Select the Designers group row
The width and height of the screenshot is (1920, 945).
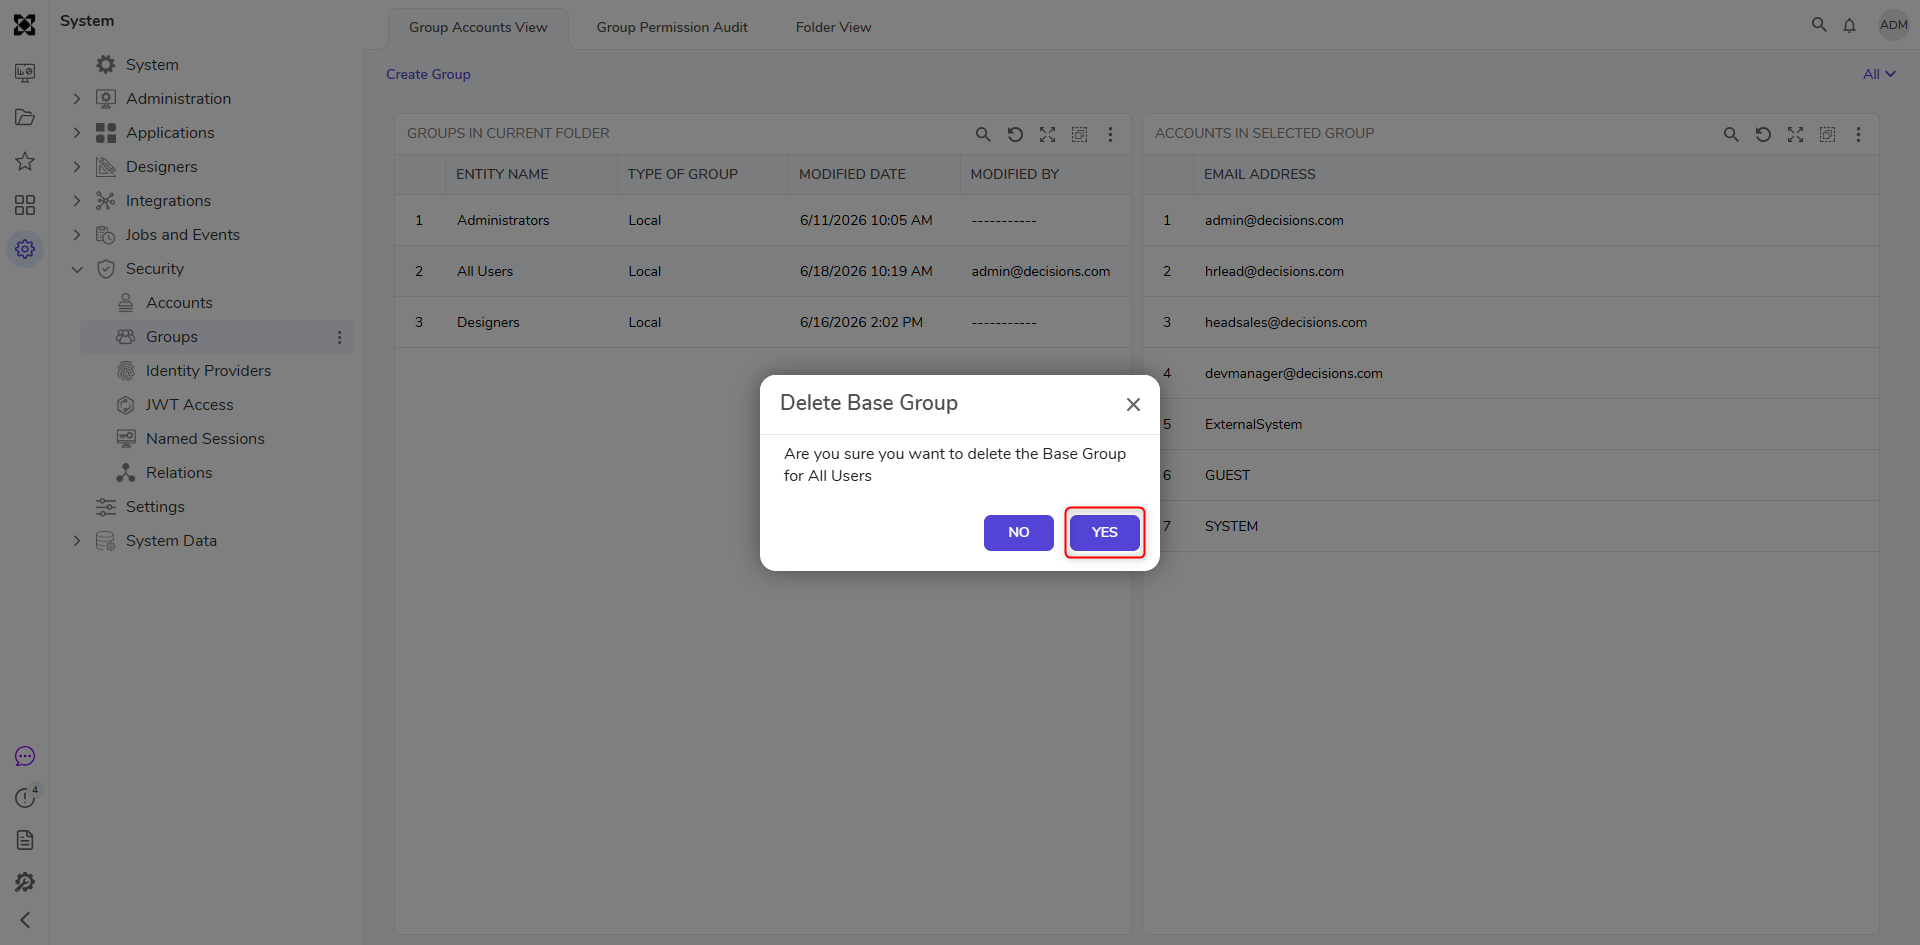coord(762,322)
